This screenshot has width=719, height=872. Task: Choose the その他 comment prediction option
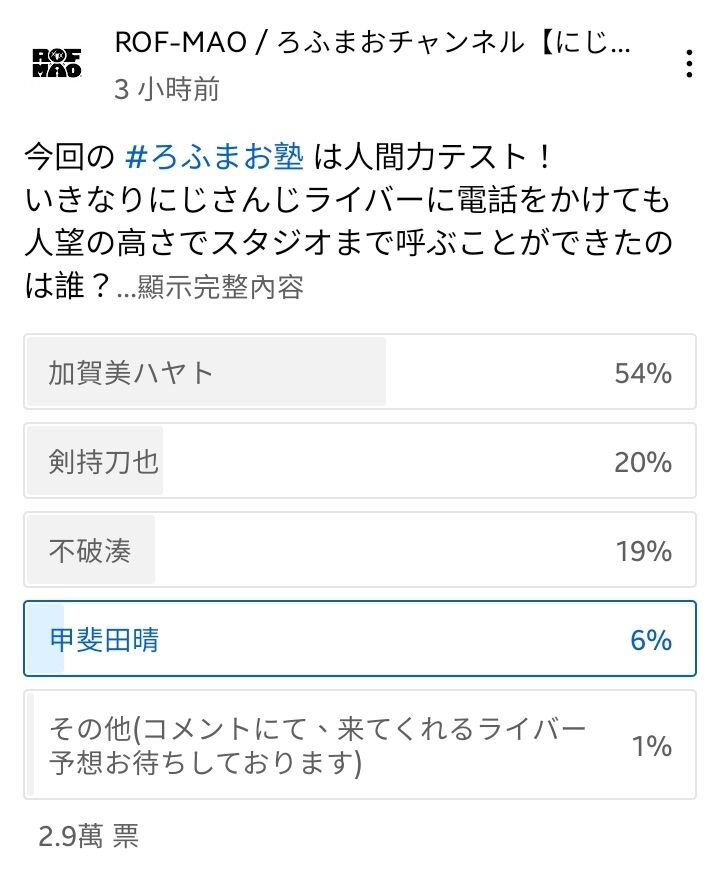tap(360, 745)
